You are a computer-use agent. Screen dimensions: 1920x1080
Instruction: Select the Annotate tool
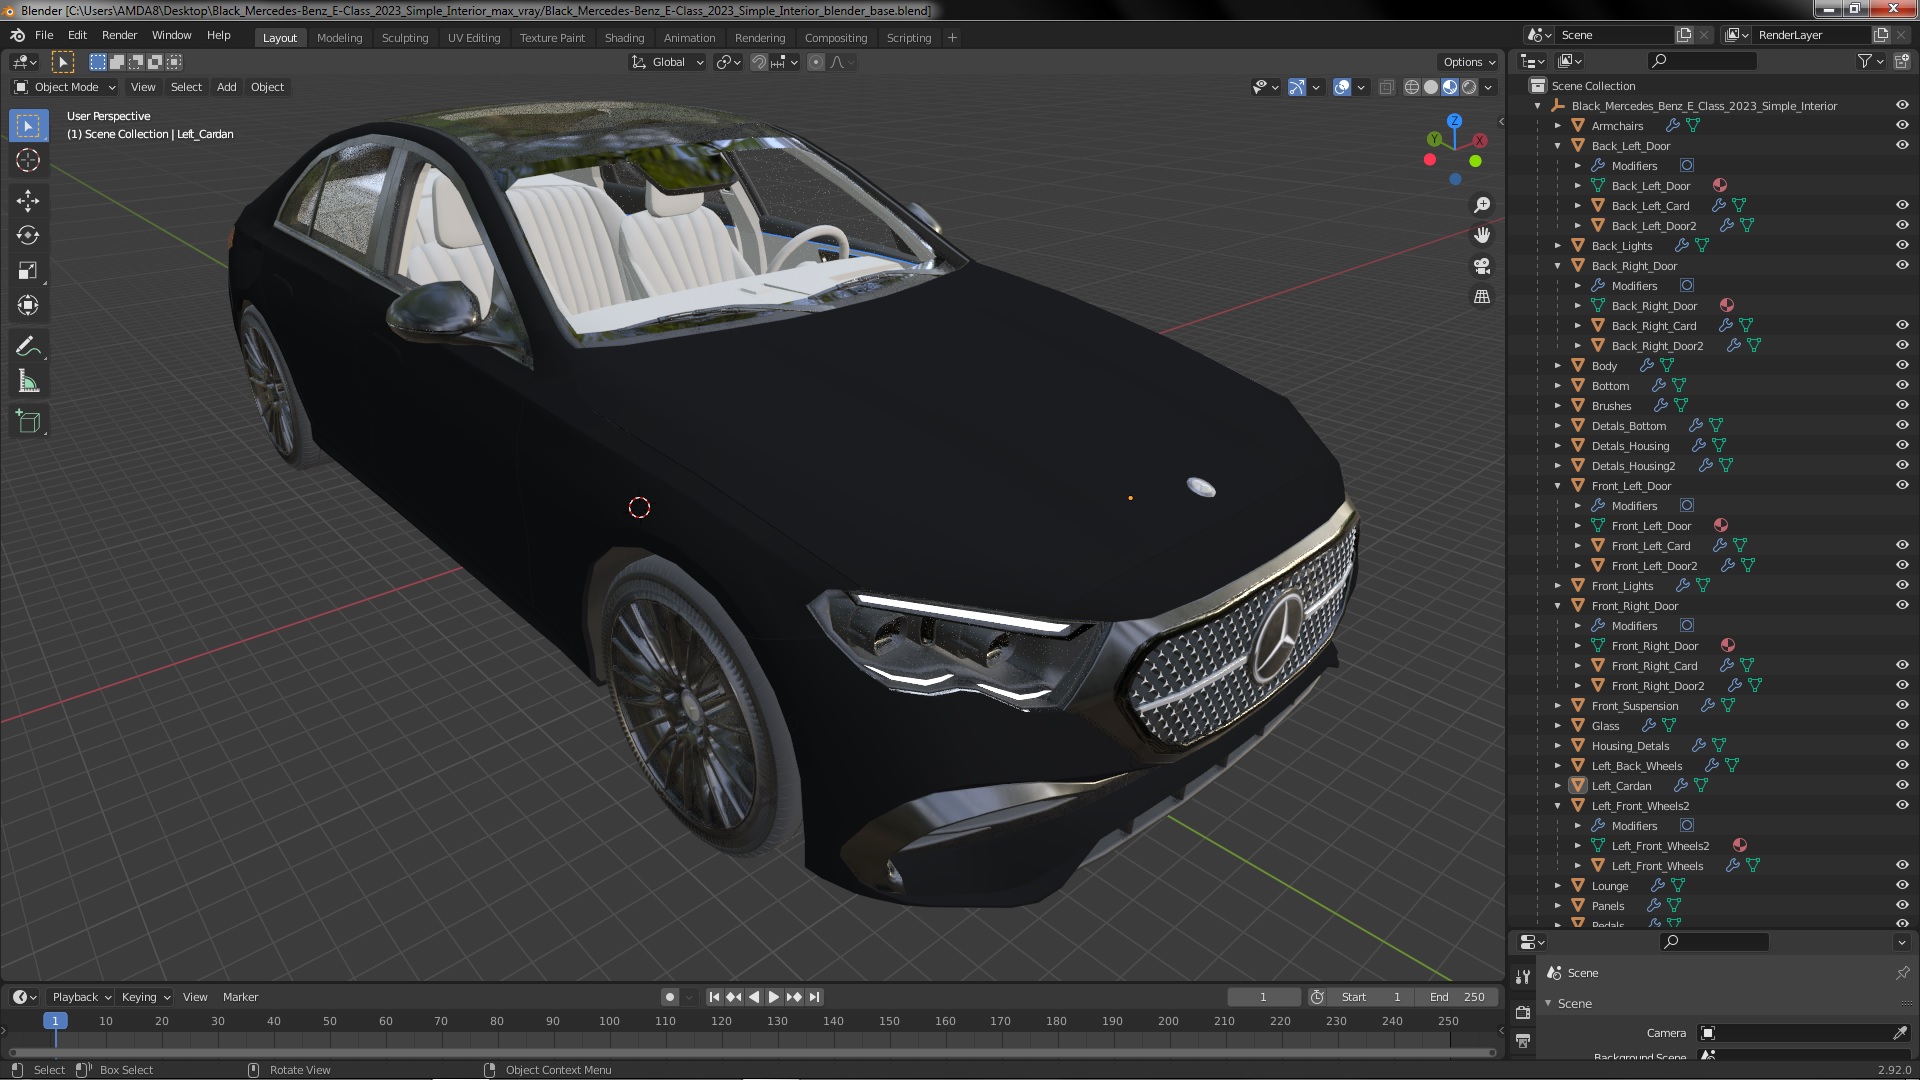click(x=28, y=347)
